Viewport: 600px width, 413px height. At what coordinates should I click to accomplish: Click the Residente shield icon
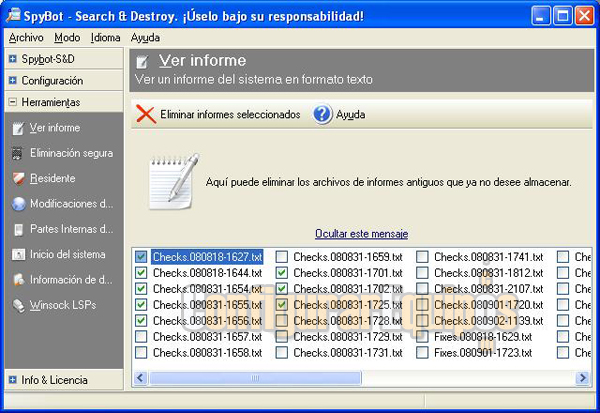point(18,178)
